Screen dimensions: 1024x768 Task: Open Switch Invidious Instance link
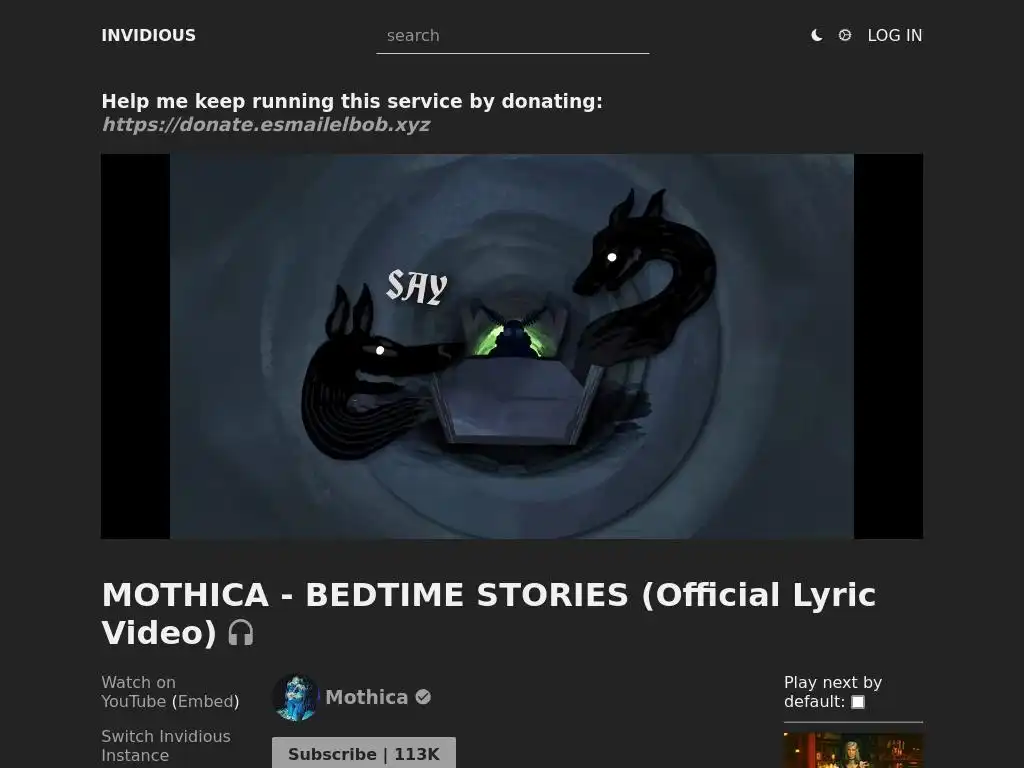[x=166, y=746]
